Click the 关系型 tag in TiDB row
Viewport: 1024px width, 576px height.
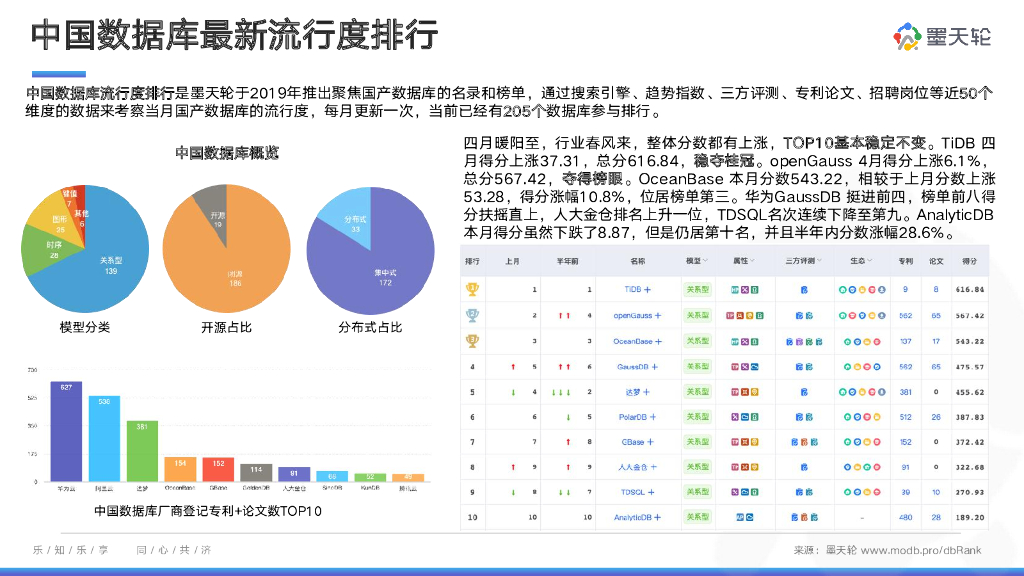697,289
